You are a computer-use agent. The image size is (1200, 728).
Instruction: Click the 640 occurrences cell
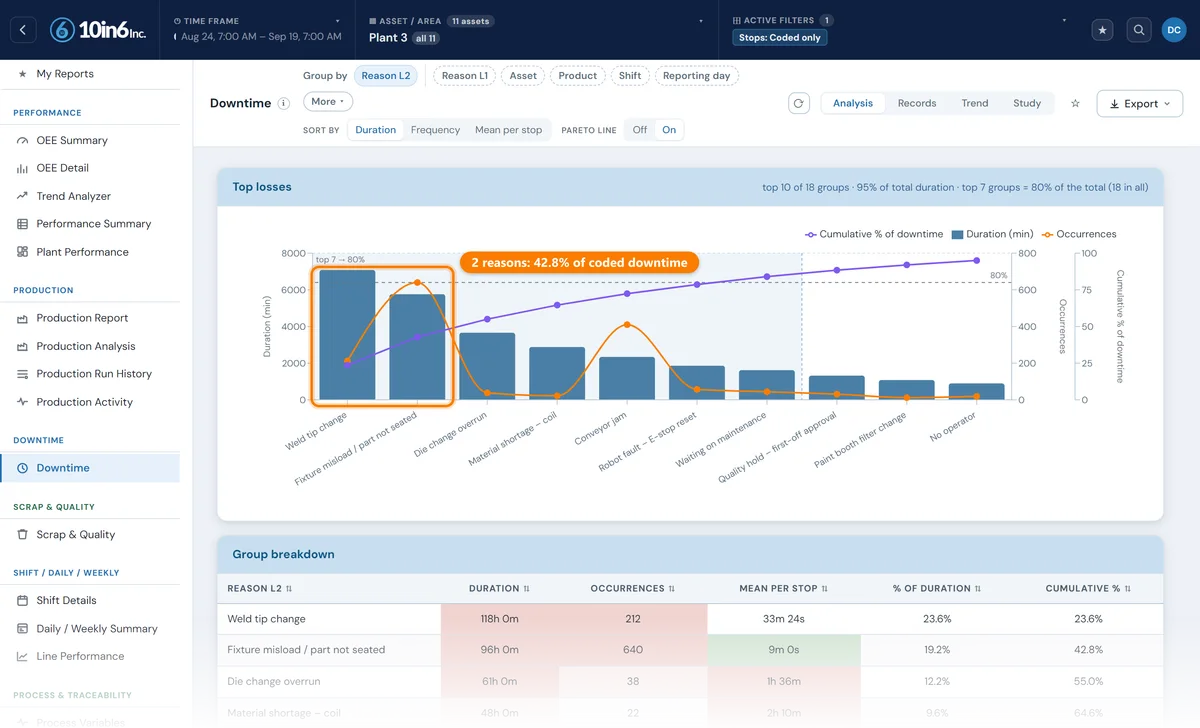[x=632, y=650]
